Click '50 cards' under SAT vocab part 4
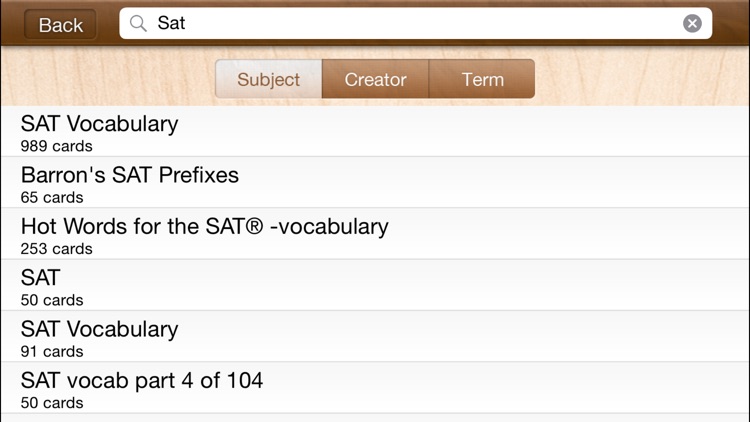 point(52,403)
